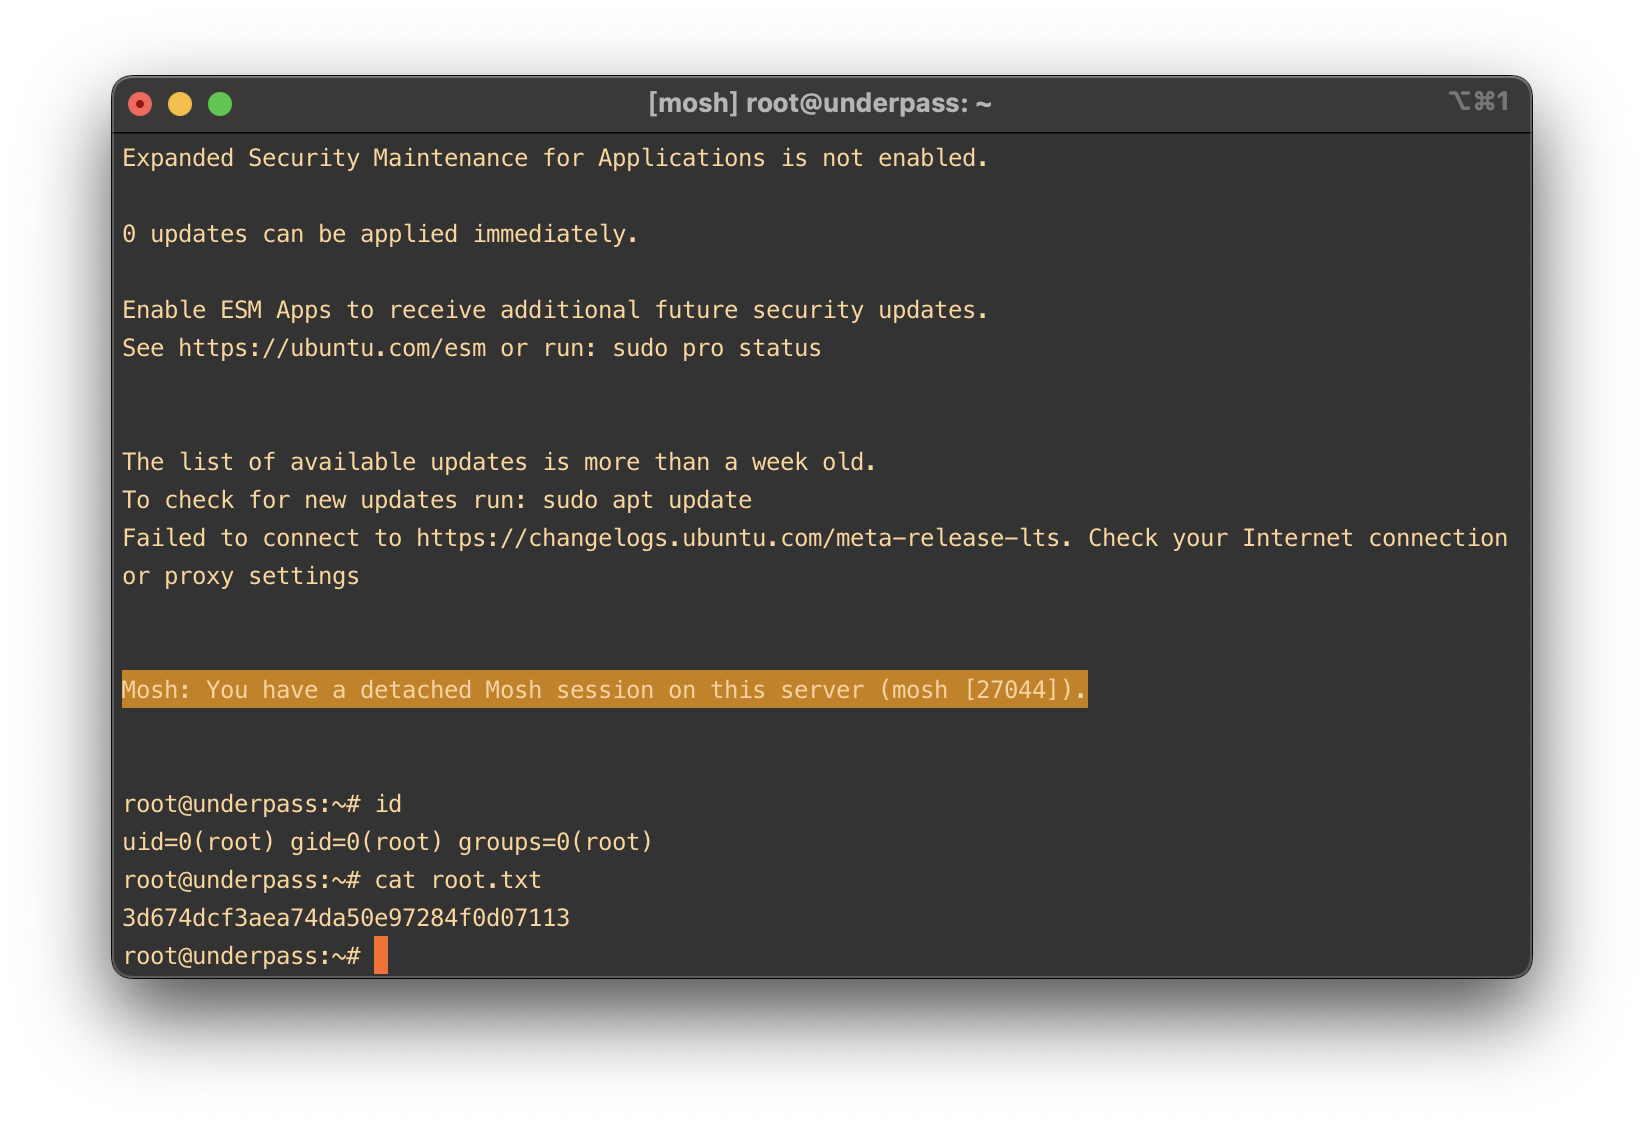The image size is (1644, 1126).
Task: Open the https://ubuntu.com/esm link
Action: point(332,348)
